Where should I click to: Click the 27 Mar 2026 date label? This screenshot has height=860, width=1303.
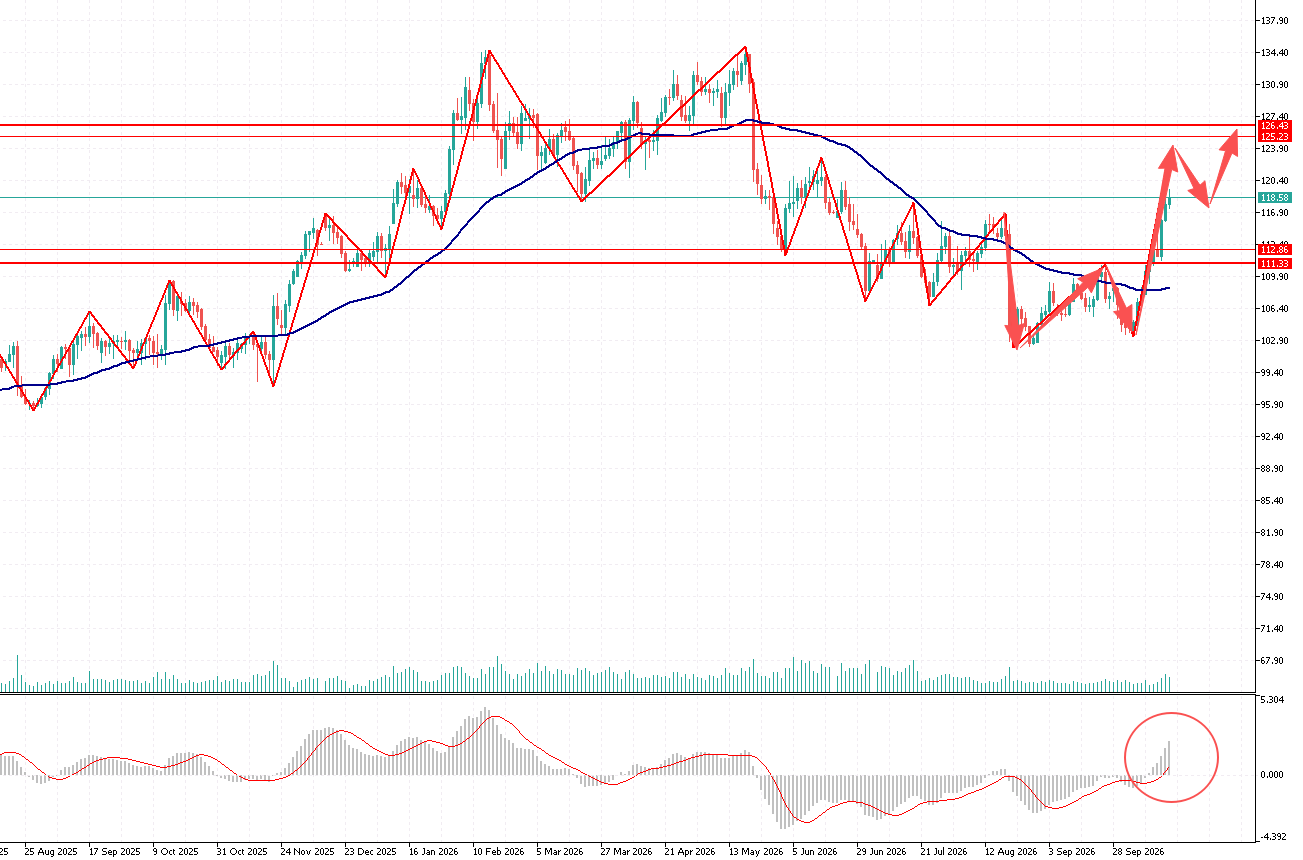click(x=627, y=852)
